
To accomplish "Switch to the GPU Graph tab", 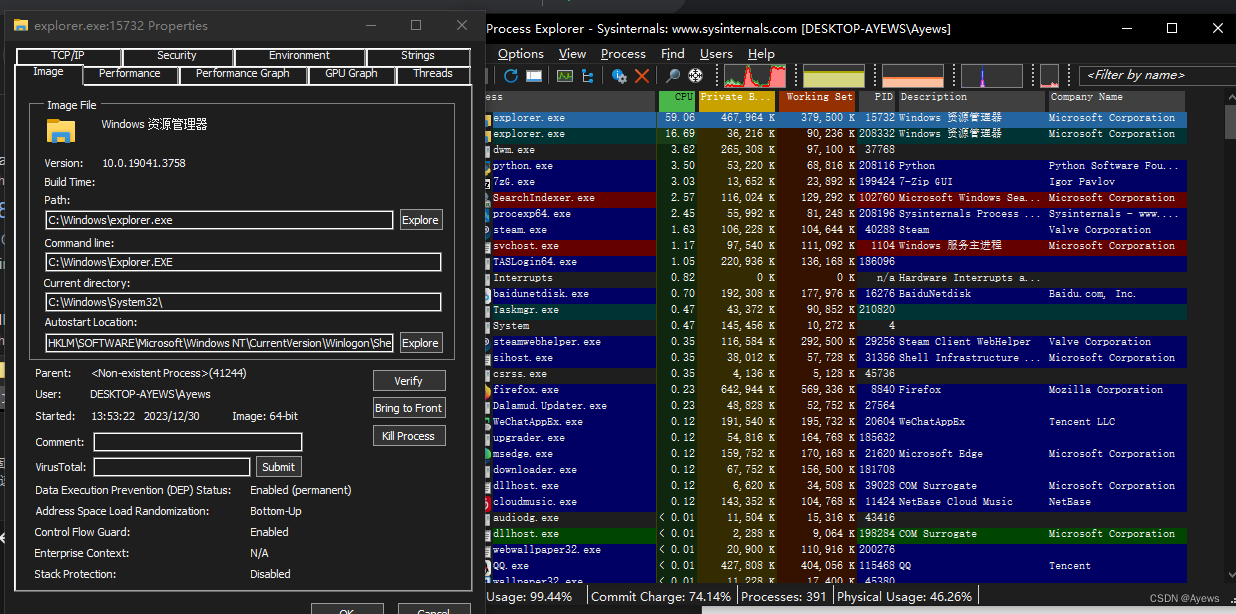I will [351, 74].
